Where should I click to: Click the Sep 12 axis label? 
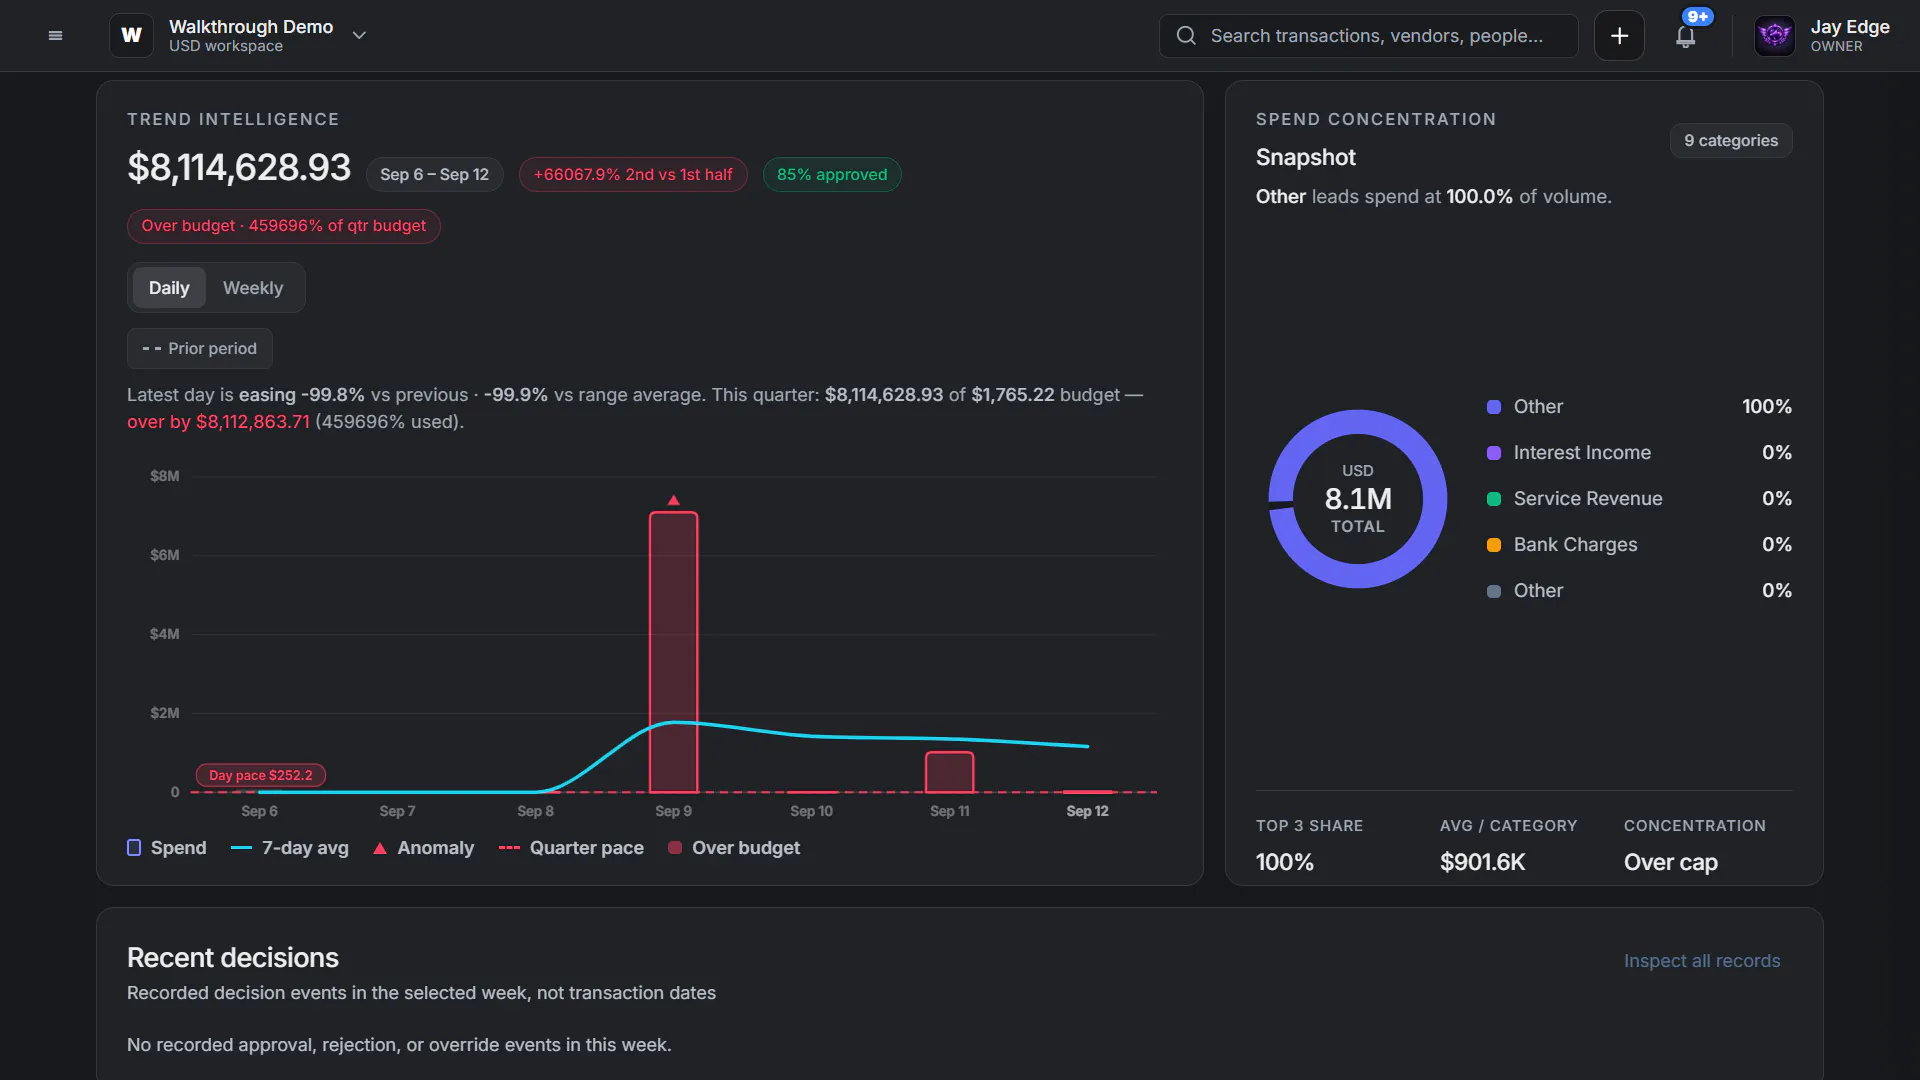coord(1088,811)
